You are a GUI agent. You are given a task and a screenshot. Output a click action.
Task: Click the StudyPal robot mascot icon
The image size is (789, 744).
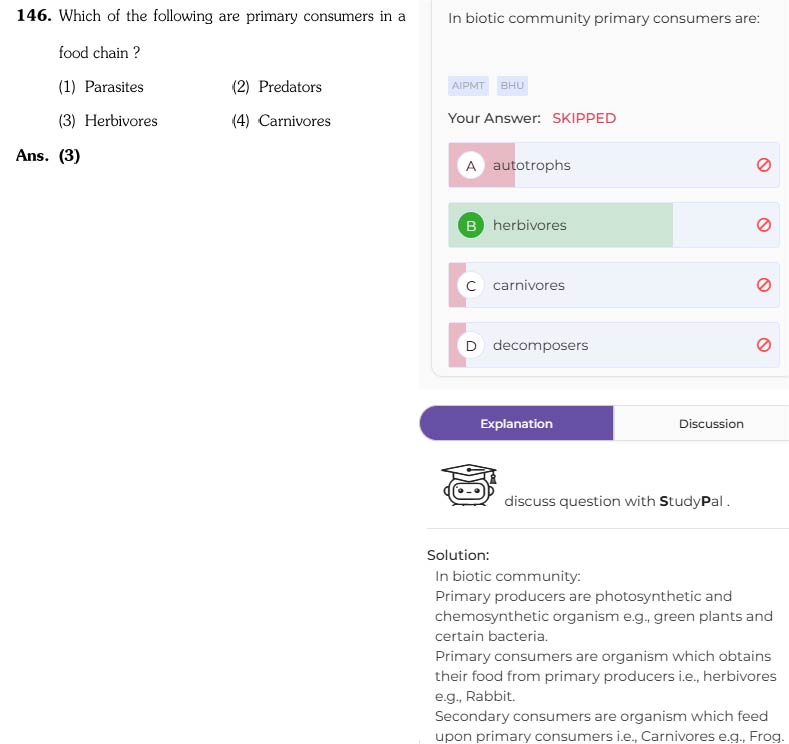pos(469,485)
